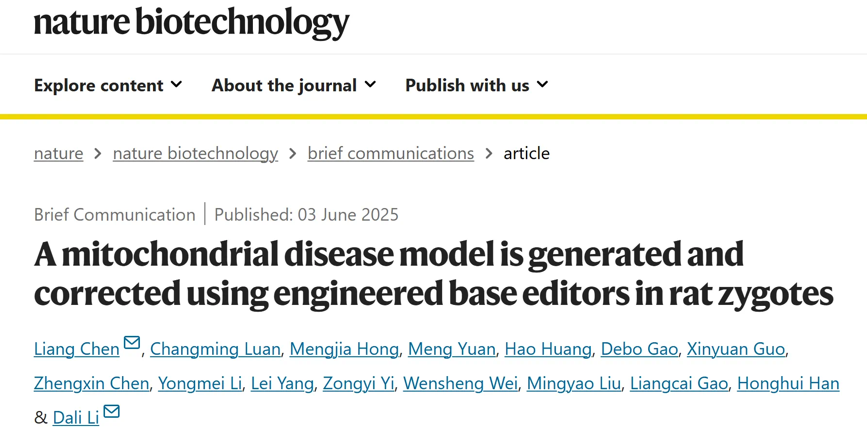
Task: Click the envelope icon beside Liang Chen
Action: (132, 343)
